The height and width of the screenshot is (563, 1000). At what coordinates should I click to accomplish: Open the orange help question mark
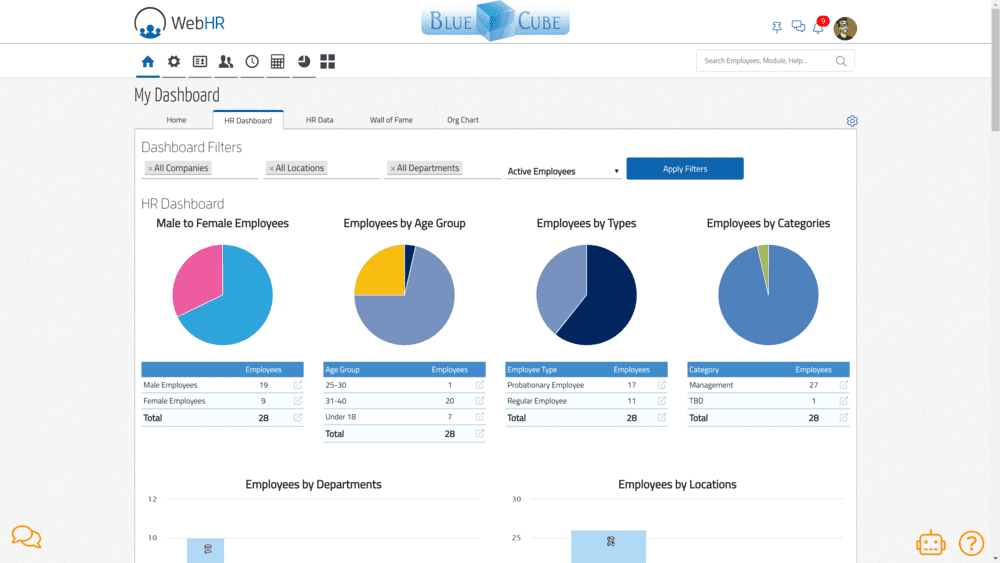coord(971,544)
